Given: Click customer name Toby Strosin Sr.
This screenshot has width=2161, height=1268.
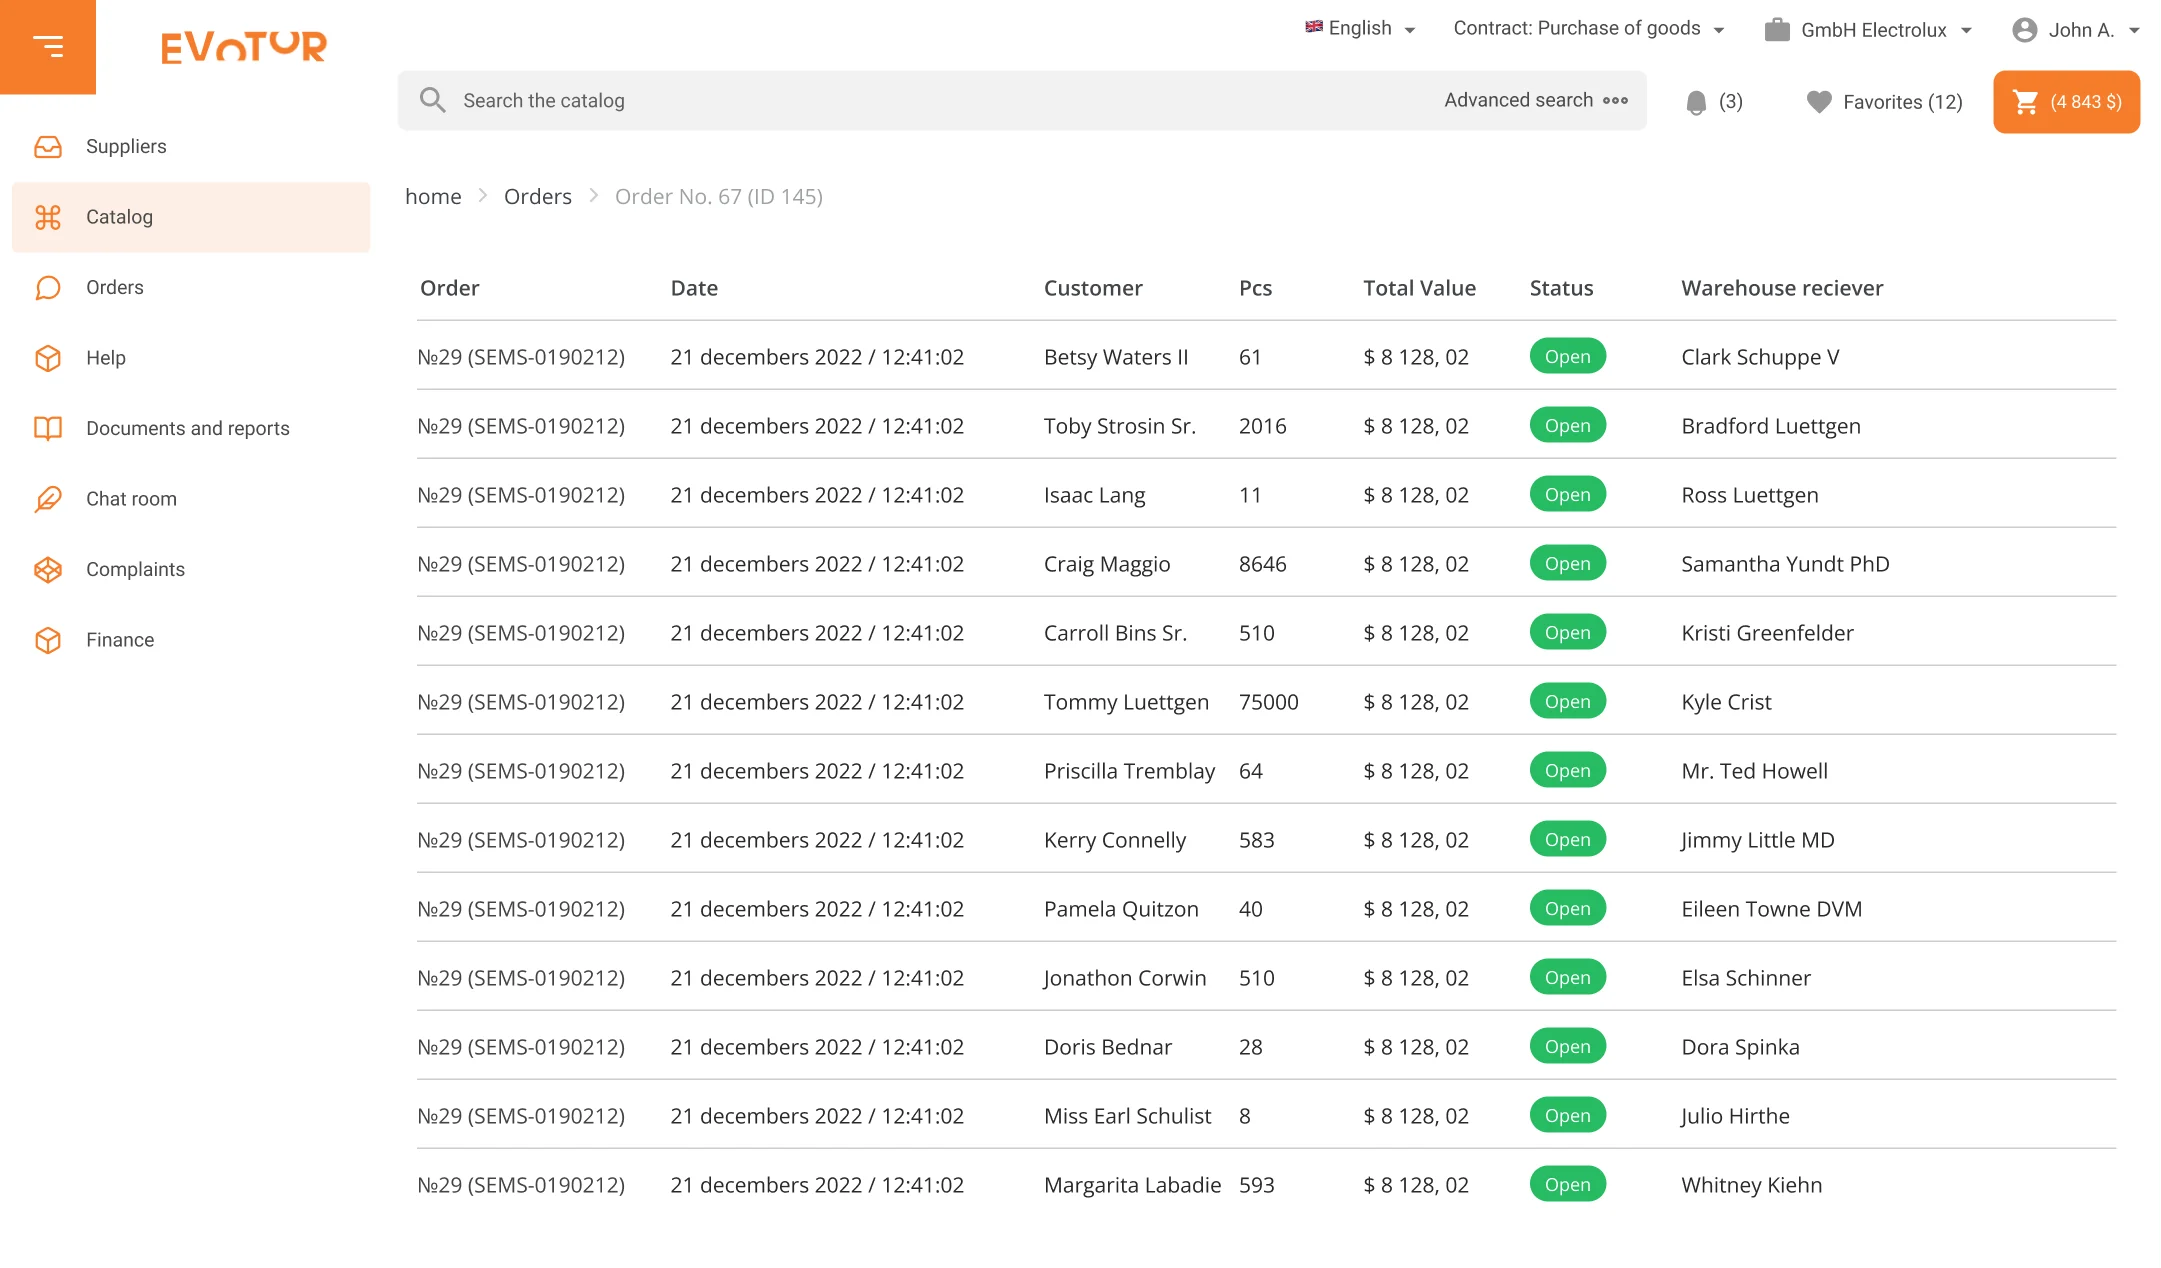Looking at the screenshot, I should pos(1120,426).
